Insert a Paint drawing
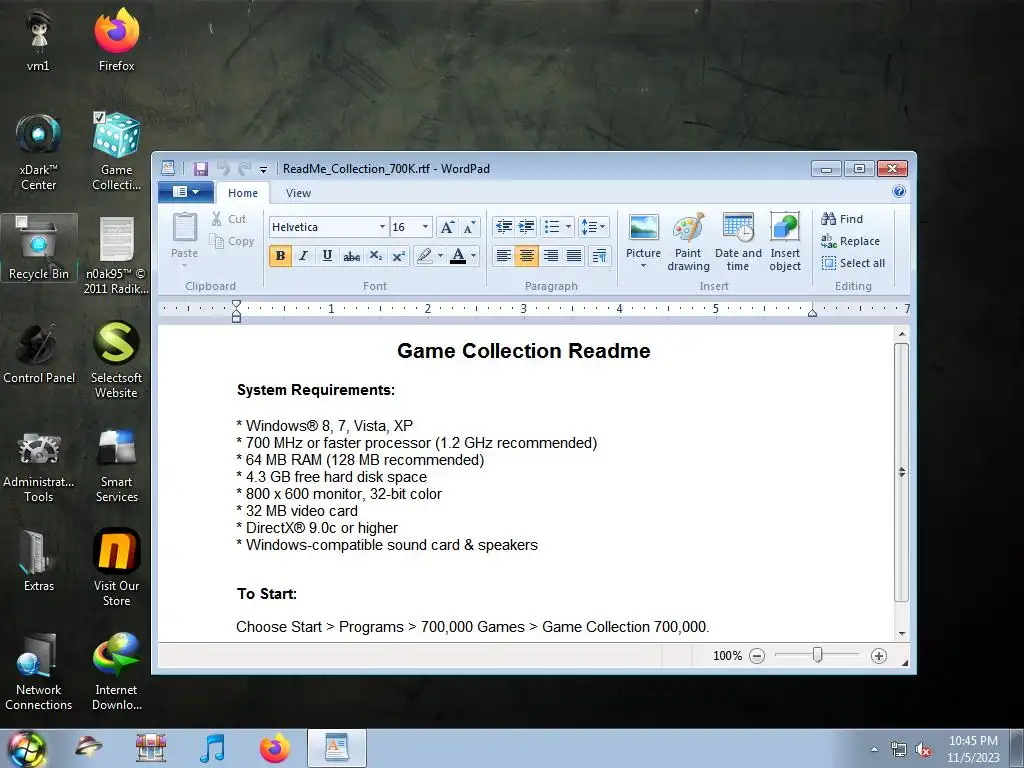1024x768 pixels. pyautogui.click(x=688, y=241)
